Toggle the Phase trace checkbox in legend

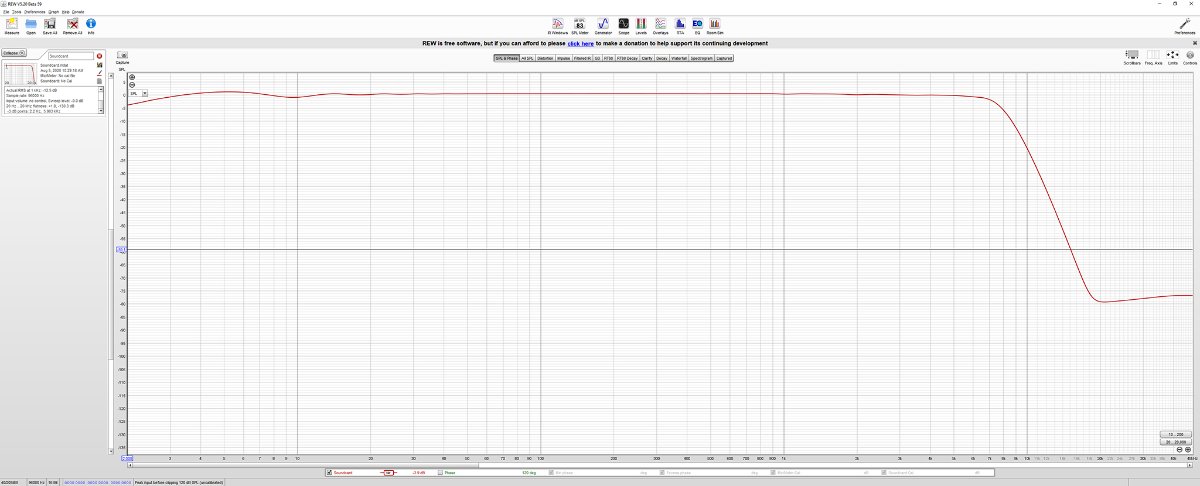tap(439, 472)
